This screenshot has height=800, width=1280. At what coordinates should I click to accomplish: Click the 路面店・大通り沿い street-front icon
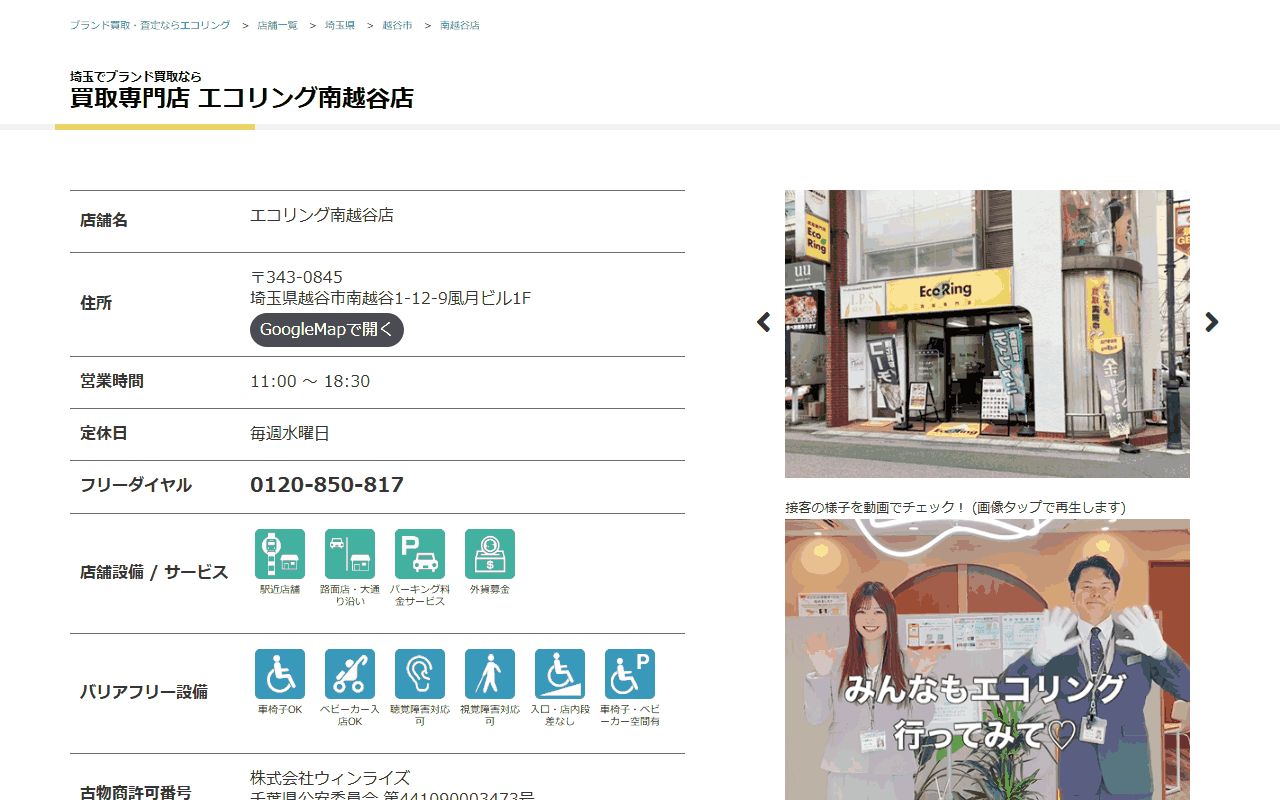pyautogui.click(x=350, y=554)
